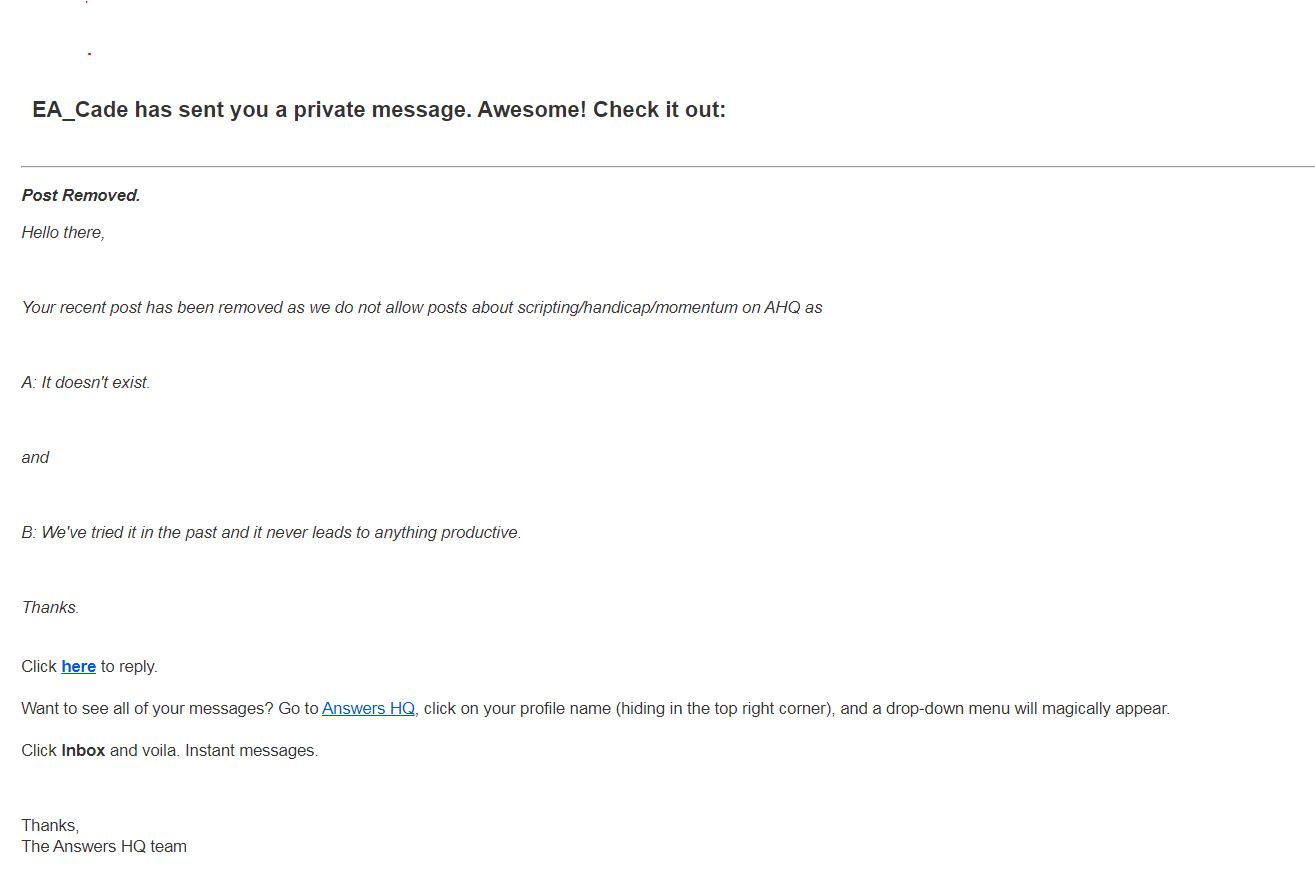Select the bold word "Inbox"
1315x887 pixels.
pos(83,750)
